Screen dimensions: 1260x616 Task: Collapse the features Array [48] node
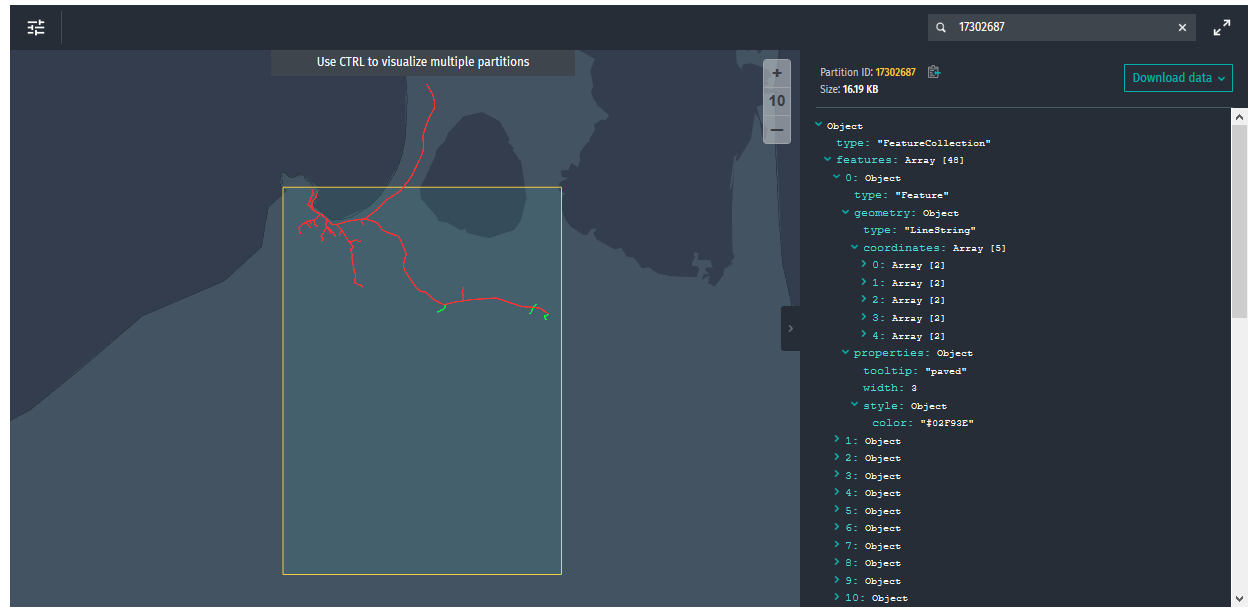828,160
